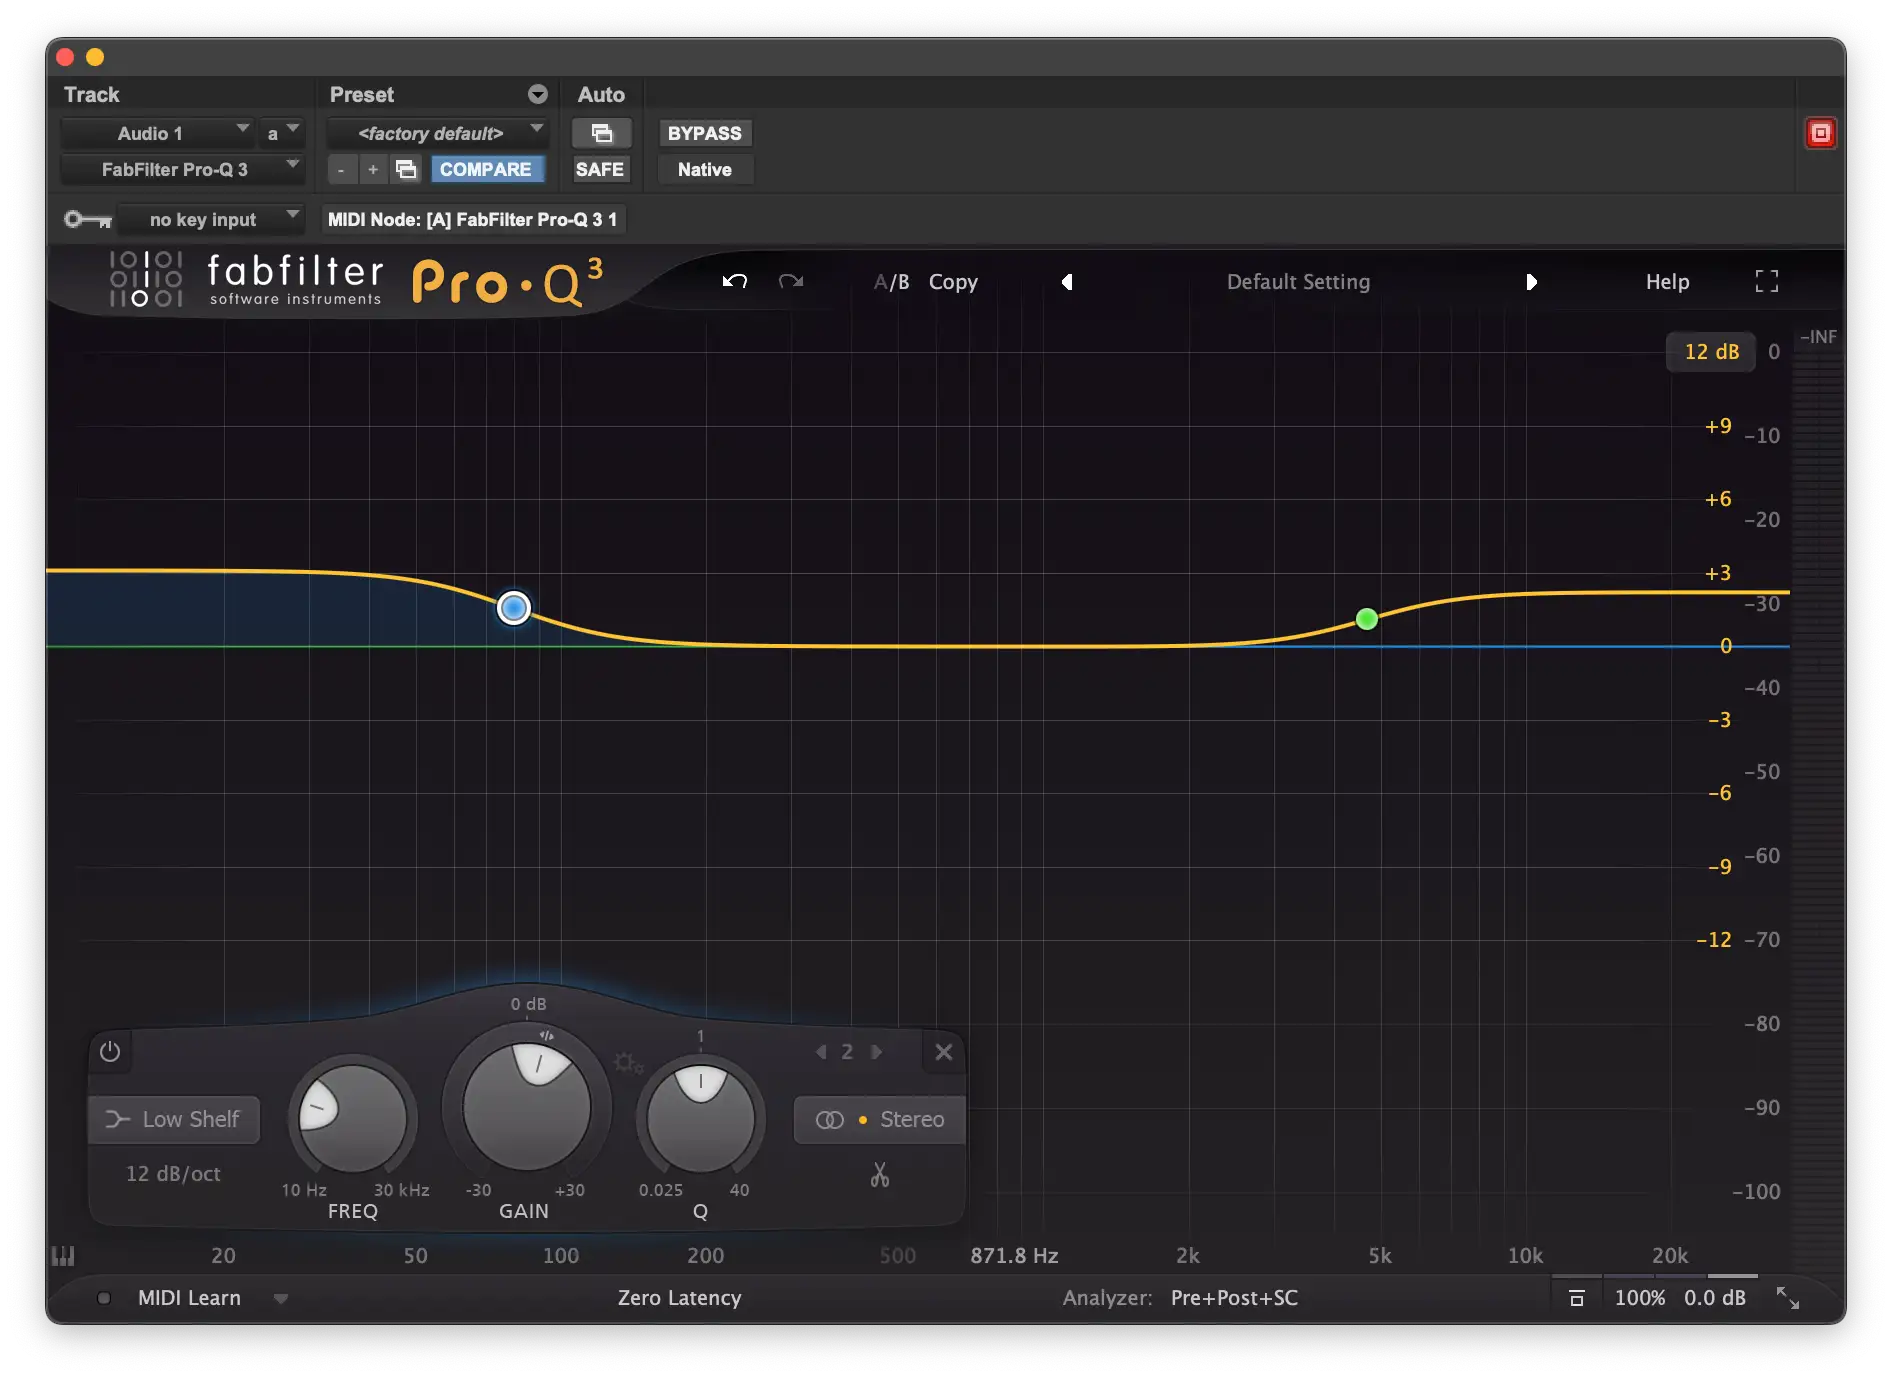The width and height of the screenshot is (1892, 1378).
Task: Click the resize arrows icon in bottom right
Action: (1786, 1297)
